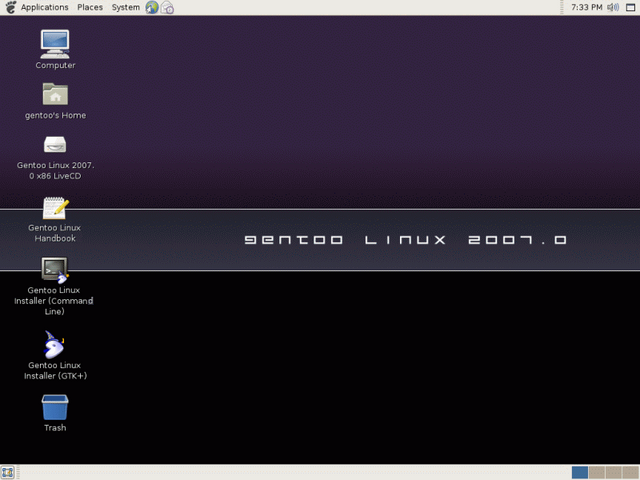Click the 7:33 PM clock
The height and width of the screenshot is (480, 640).
[587, 7]
